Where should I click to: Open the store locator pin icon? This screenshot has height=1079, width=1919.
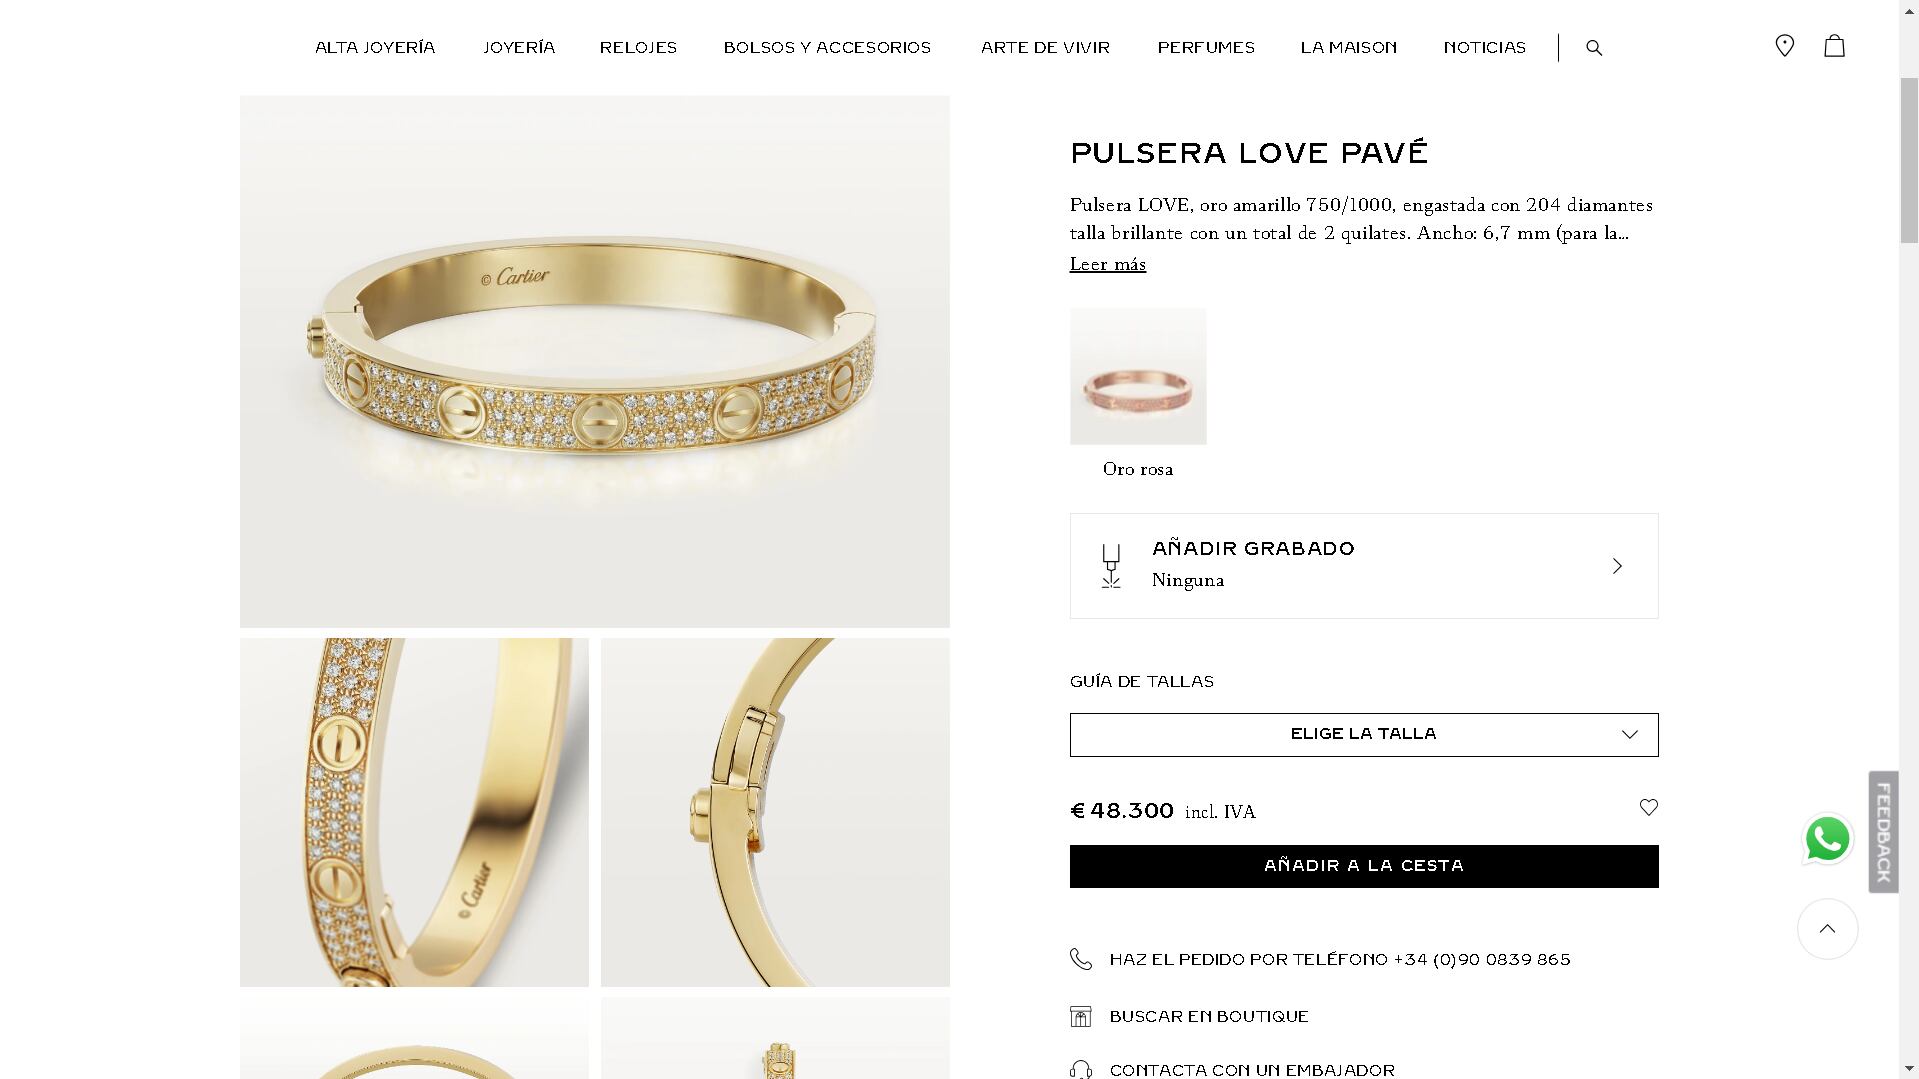pos(1784,46)
